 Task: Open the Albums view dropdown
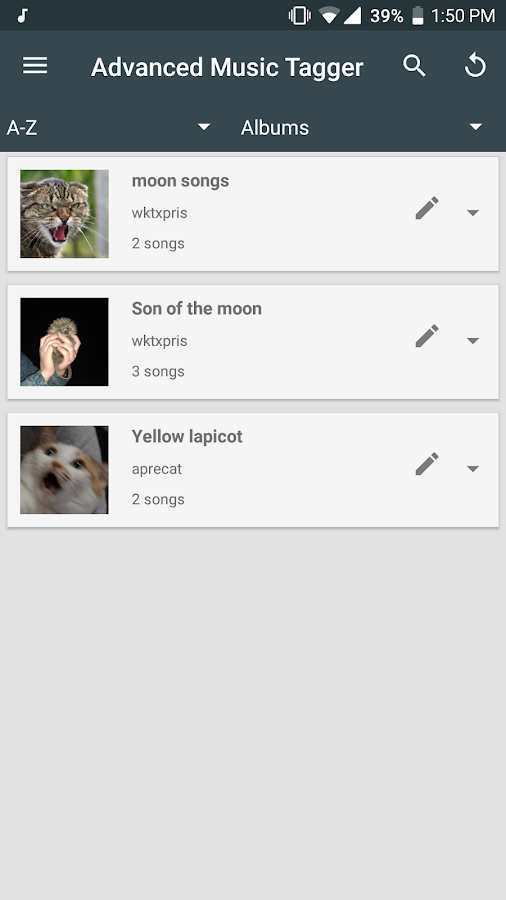[361, 127]
